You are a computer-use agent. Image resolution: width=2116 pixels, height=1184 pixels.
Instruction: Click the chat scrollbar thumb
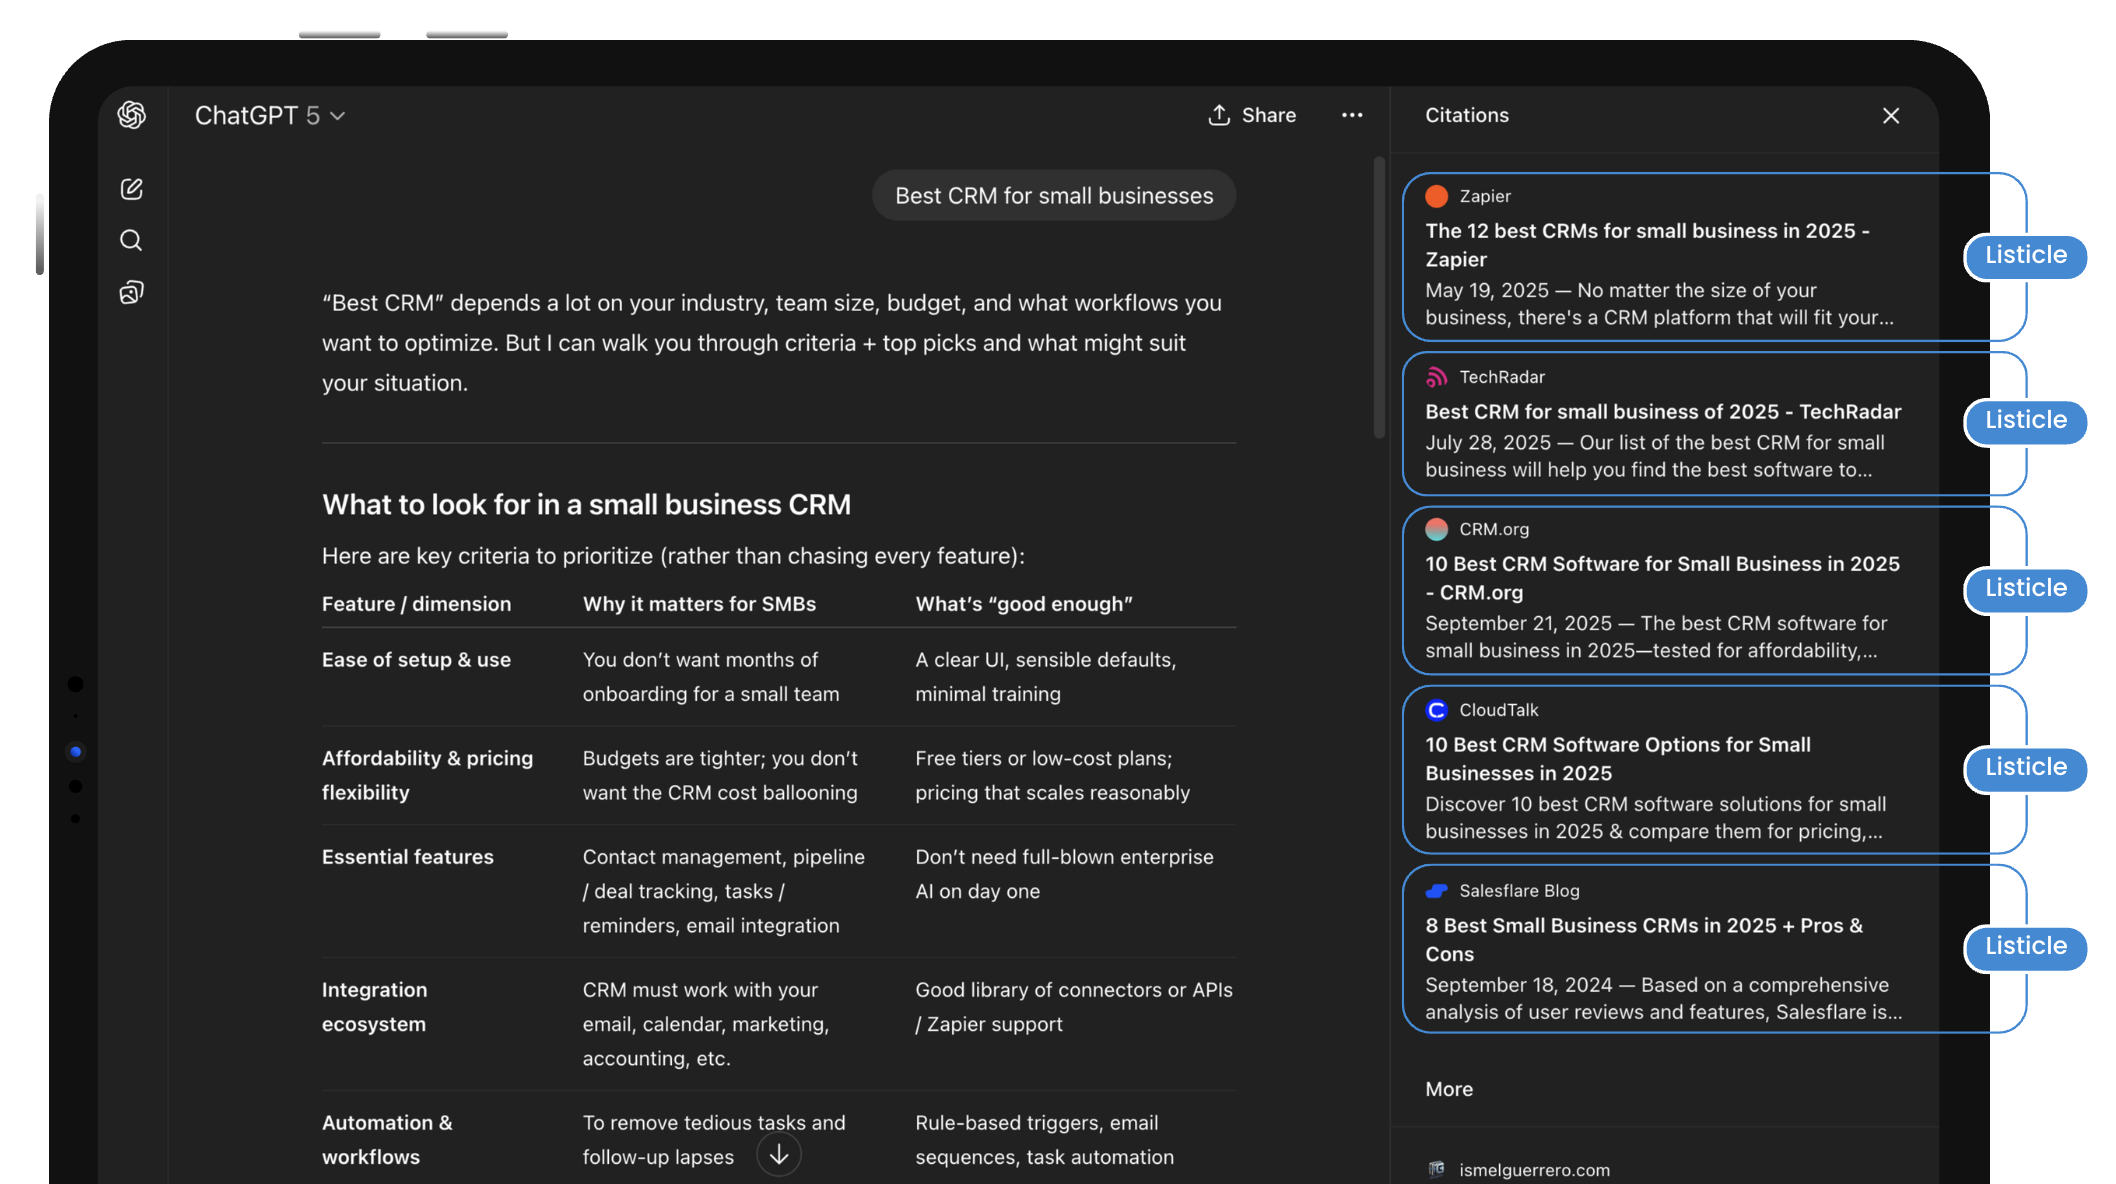(1379, 297)
